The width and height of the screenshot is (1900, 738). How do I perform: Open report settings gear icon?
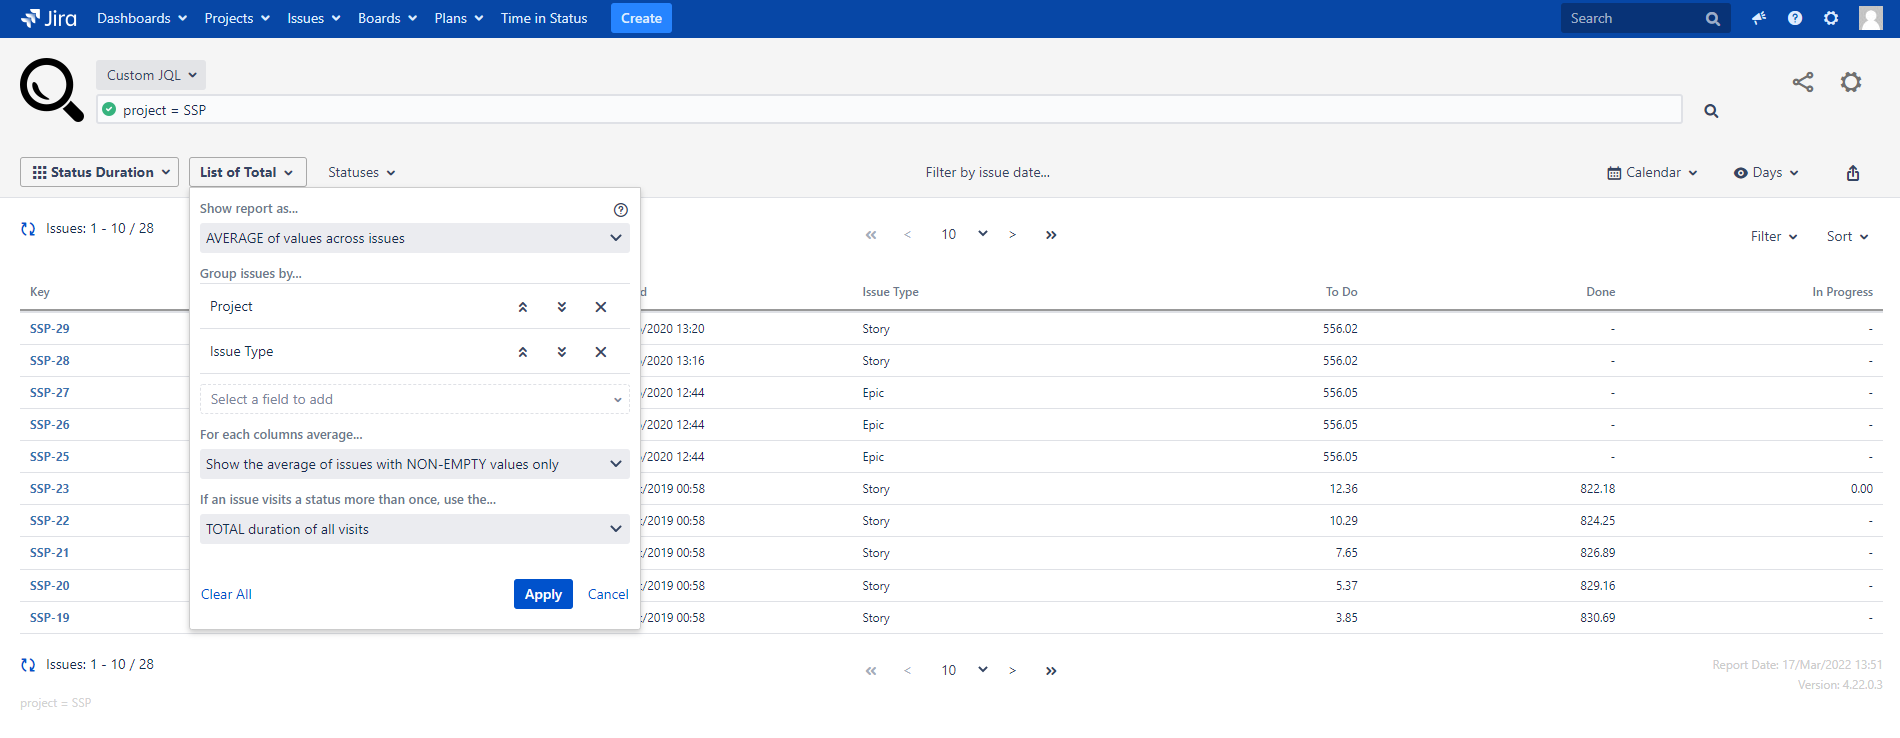(x=1851, y=82)
